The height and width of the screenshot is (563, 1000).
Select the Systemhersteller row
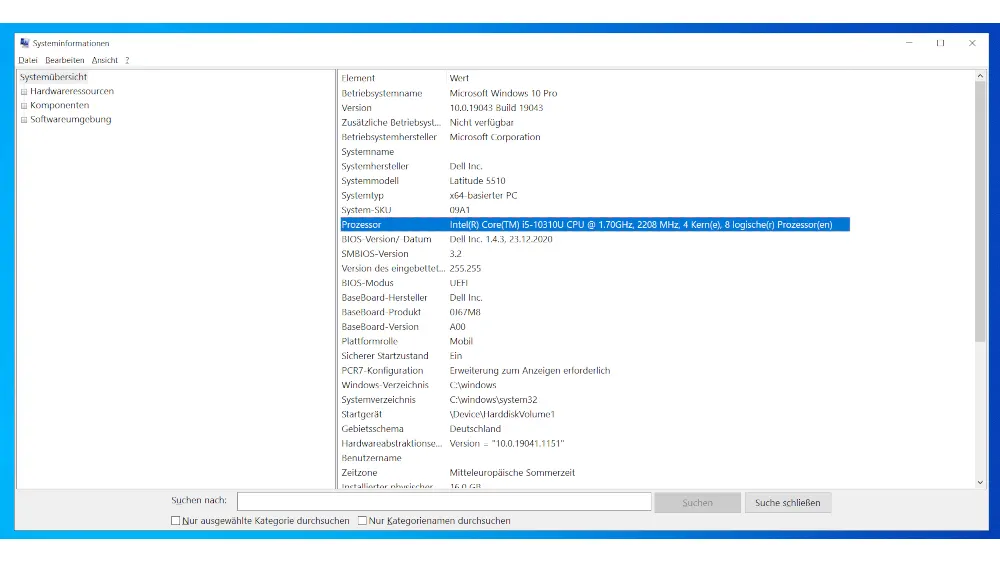point(595,166)
